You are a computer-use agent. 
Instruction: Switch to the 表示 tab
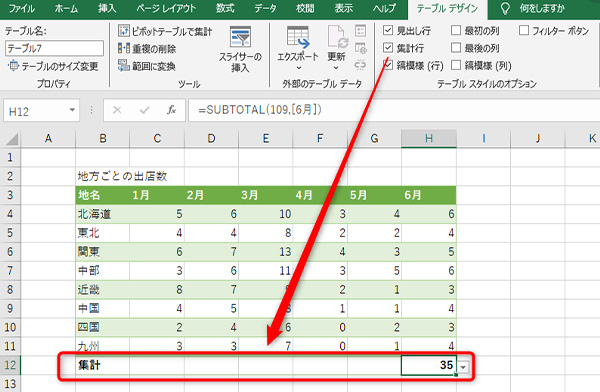[344, 8]
